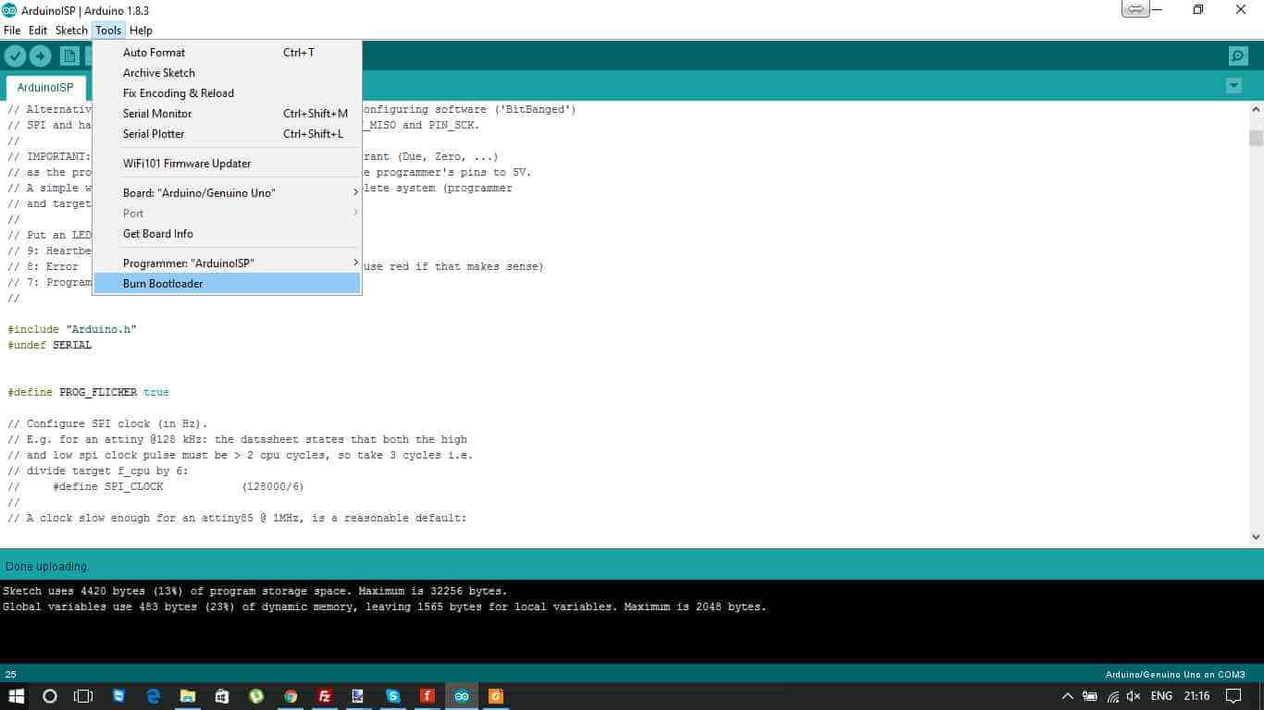Open the red 'f' app on taskbar
The image size is (1264, 710).
427,696
